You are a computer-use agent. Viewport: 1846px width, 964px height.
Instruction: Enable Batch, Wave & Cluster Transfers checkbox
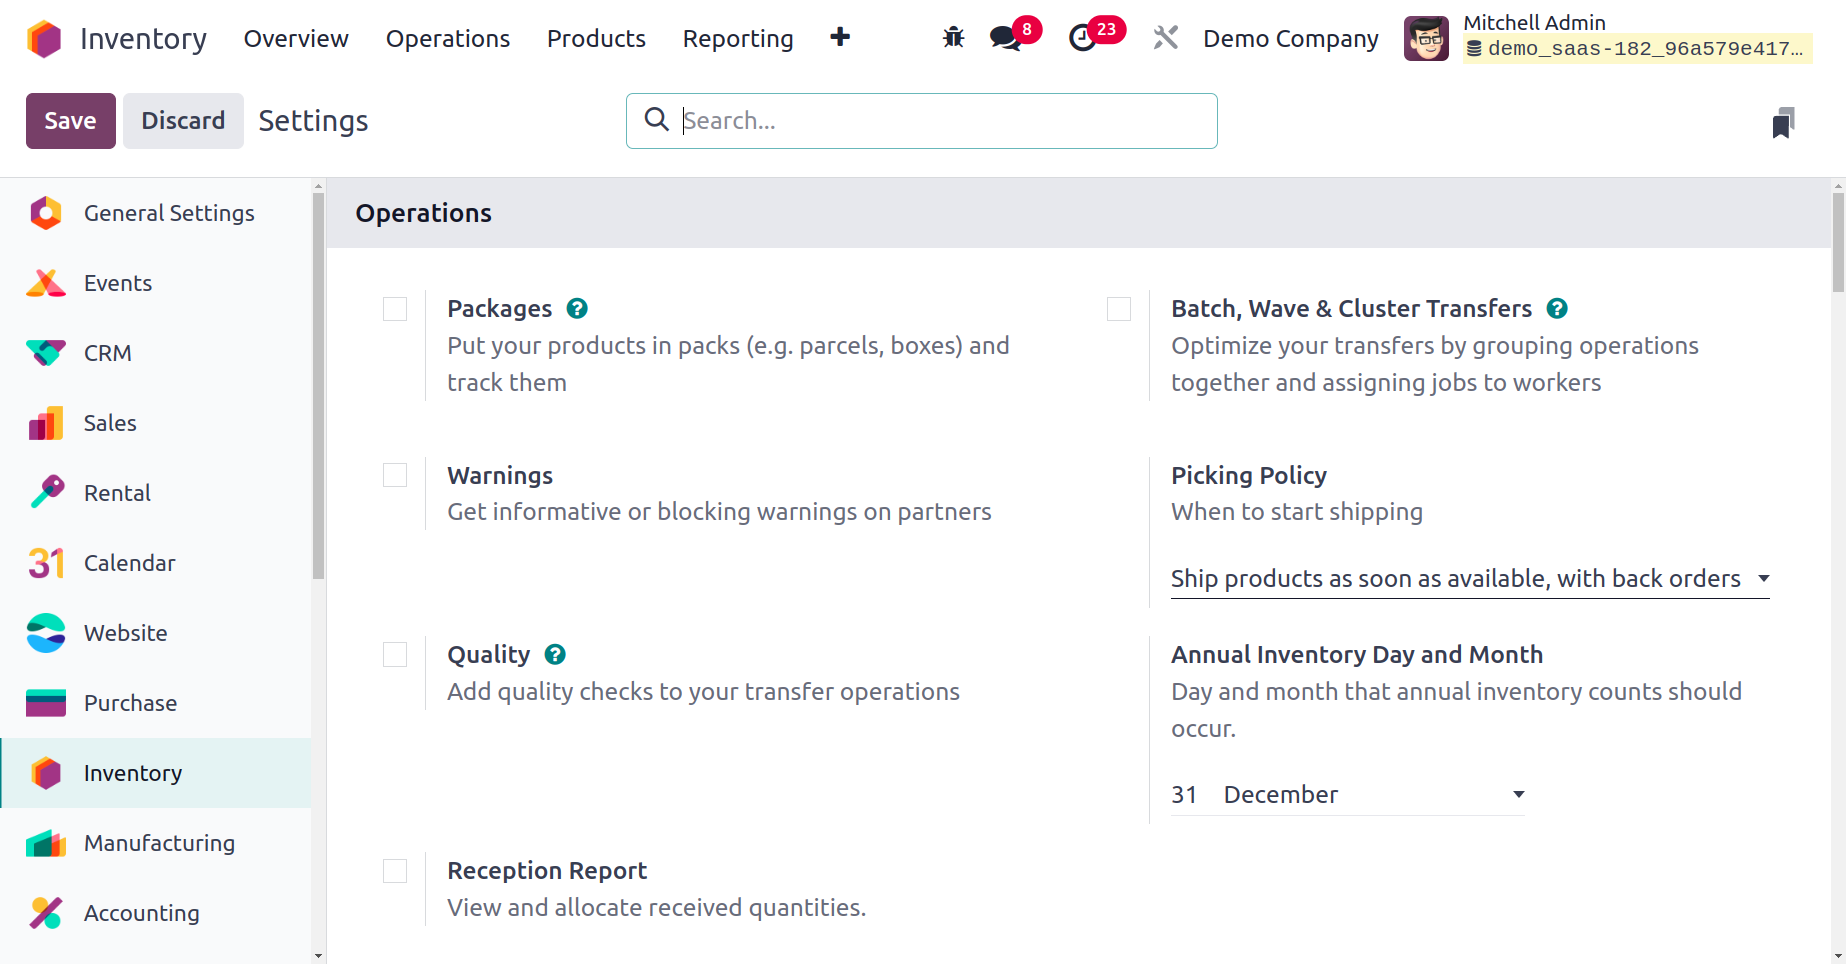(1119, 309)
